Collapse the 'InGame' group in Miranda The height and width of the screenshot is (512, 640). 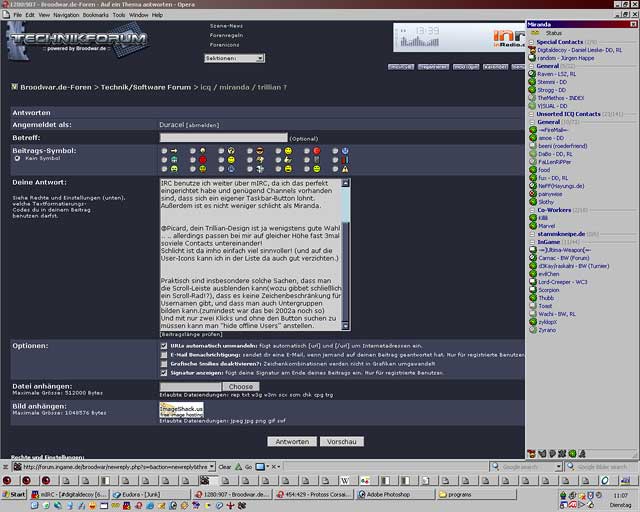pos(532,242)
